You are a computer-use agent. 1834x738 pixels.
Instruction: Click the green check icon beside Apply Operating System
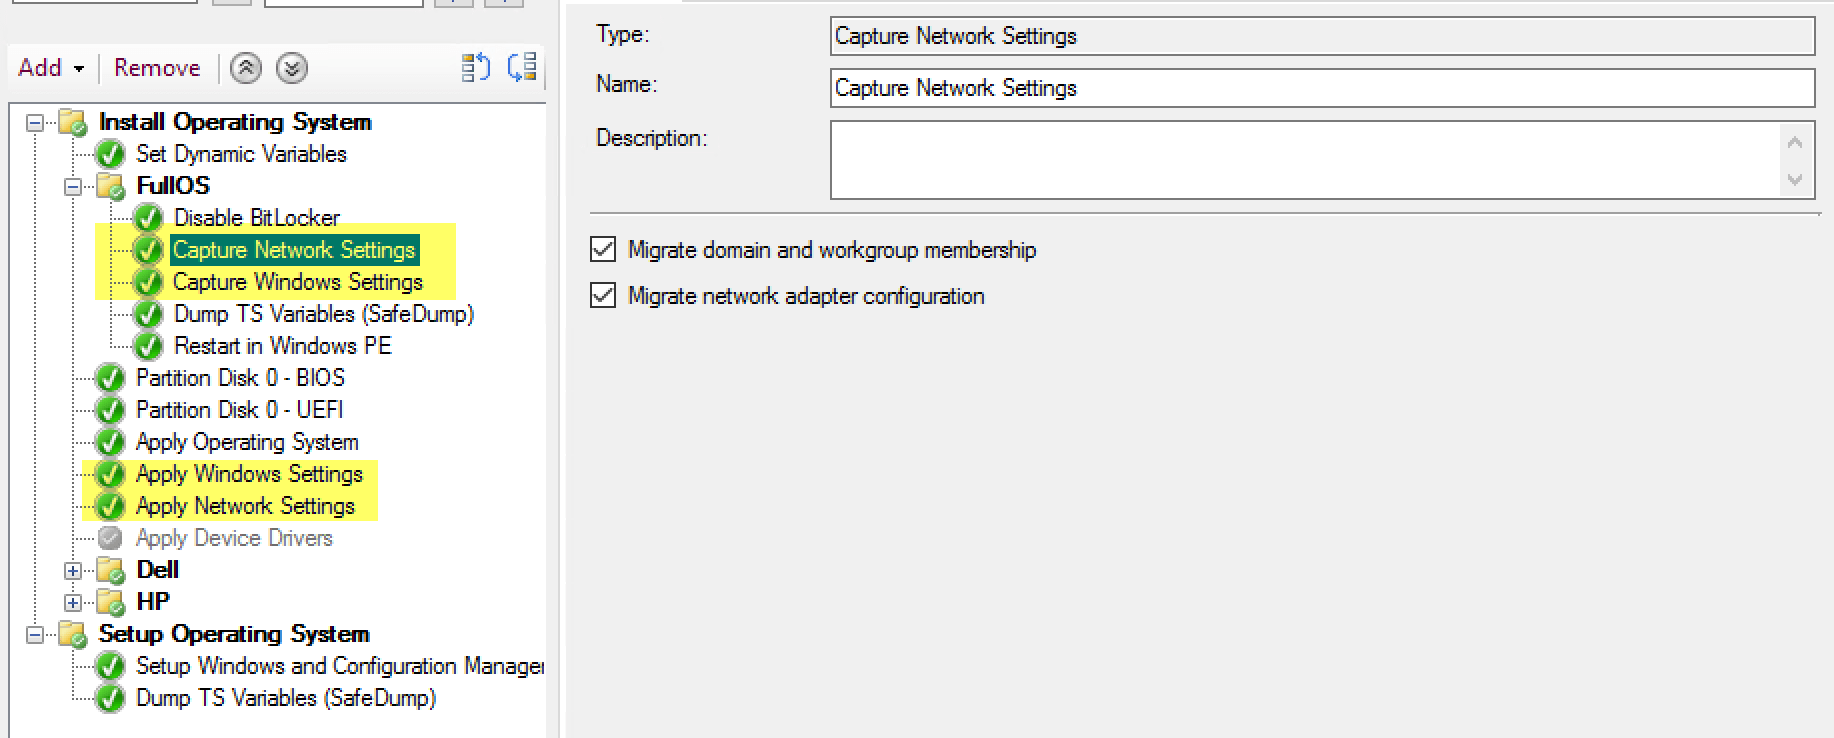110,442
